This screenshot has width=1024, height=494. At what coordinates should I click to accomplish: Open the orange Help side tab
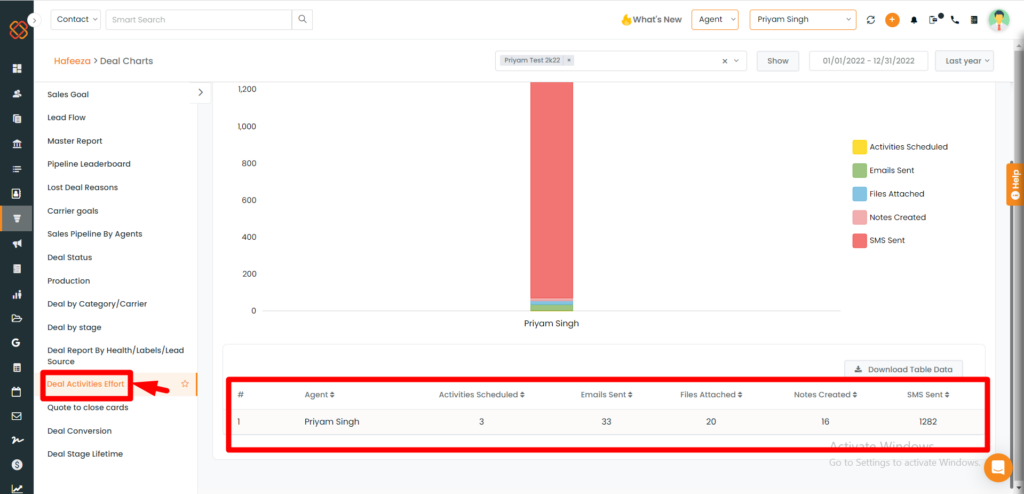pos(1015,184)
